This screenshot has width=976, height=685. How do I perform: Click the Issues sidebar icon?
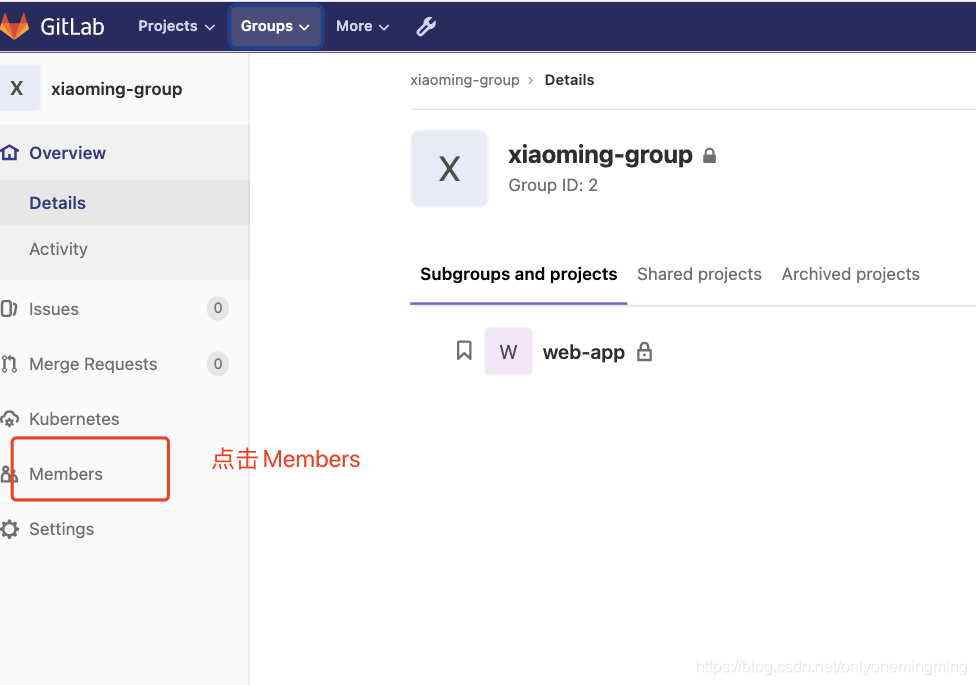coord(9,309)
